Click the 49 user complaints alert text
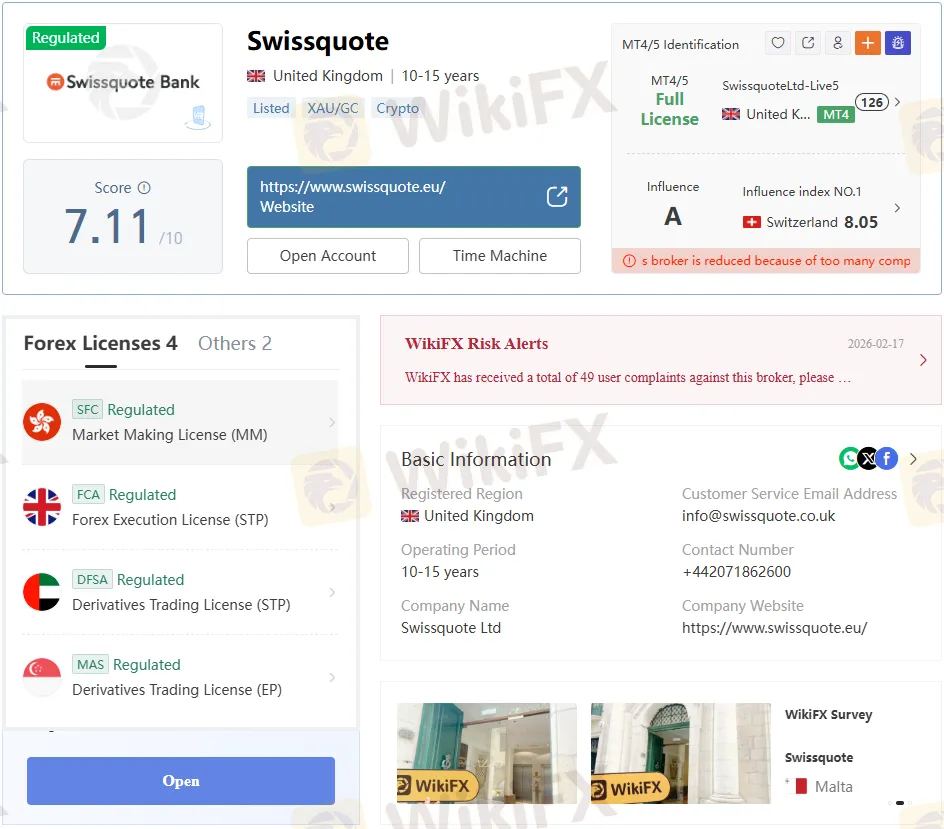944x829 pixels. click(627, 377)
